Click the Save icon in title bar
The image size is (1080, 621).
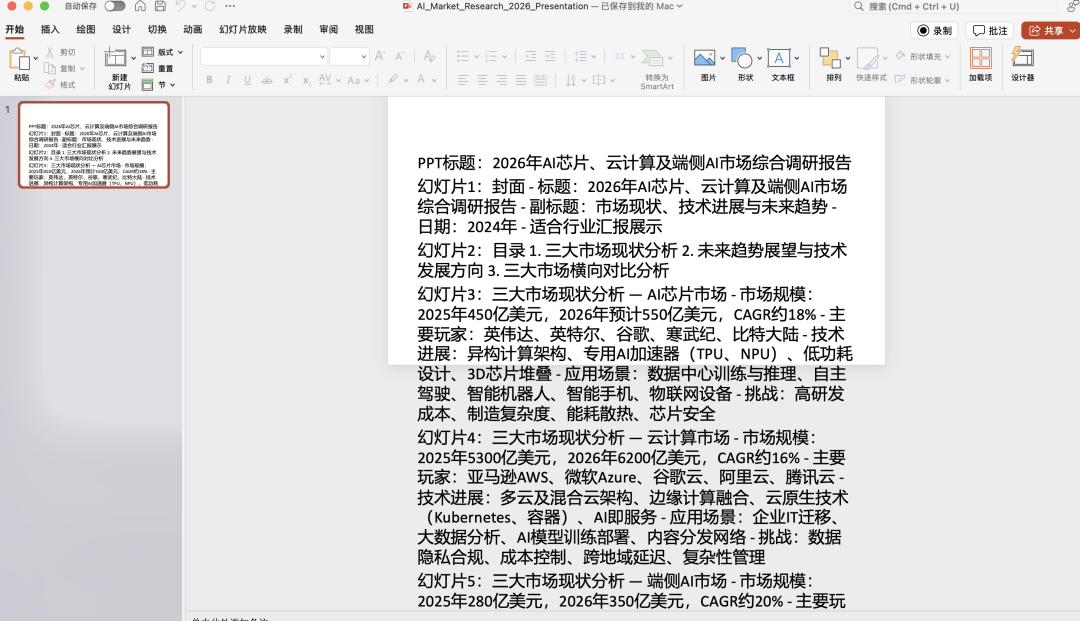[x=158, y=6]
